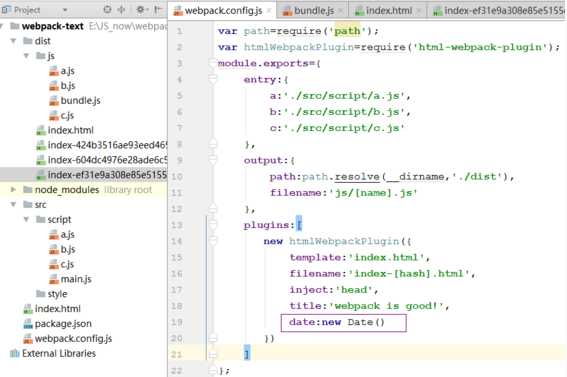Open index.html inside dist folder
The image size is (567, 377).
pyautogui.click(x=71, y=130)
